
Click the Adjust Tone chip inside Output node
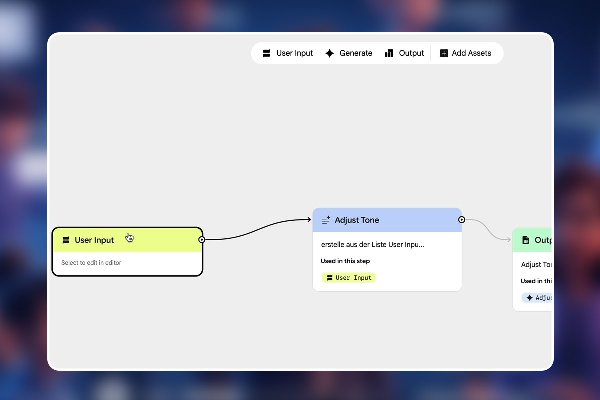coord(537,298)
